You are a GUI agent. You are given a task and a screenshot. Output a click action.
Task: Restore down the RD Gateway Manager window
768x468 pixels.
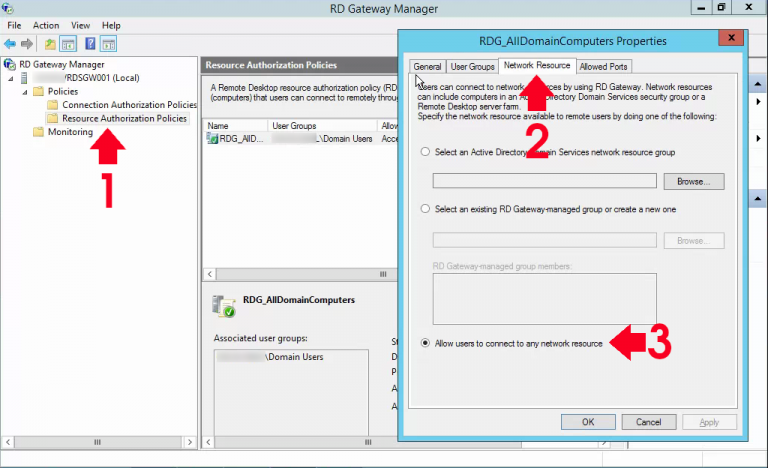pyautogui.click(x=721, y=7)
